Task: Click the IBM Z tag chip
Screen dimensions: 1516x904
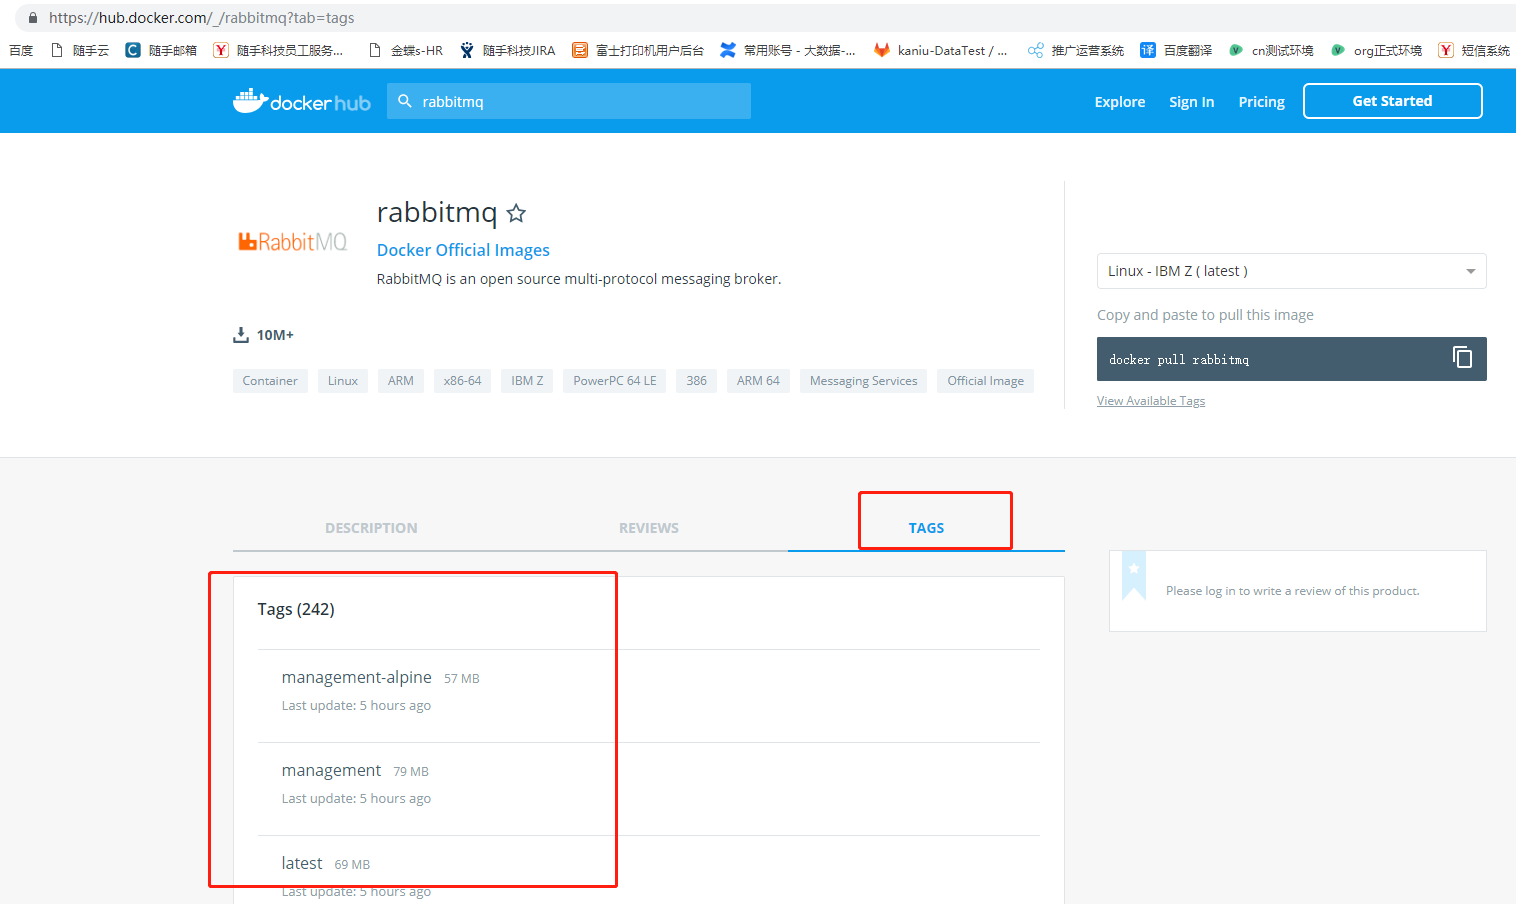Action: click(527, 381)
